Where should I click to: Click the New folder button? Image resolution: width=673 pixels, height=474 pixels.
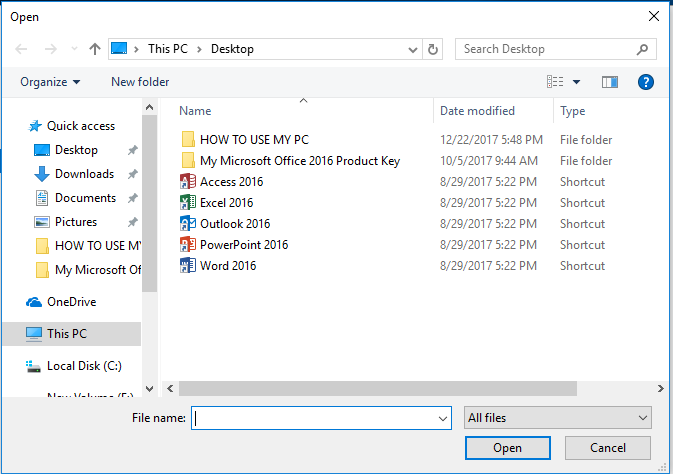tap(140, 82)
